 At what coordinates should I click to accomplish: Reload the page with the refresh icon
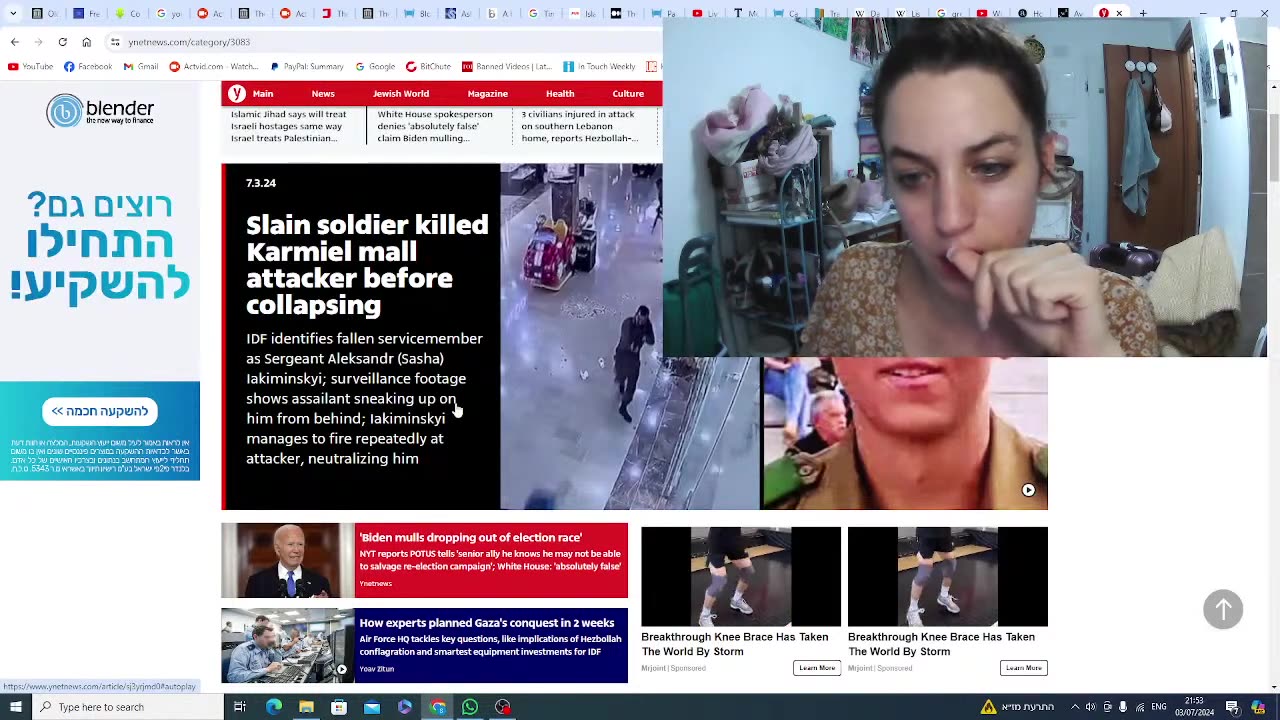62,42
